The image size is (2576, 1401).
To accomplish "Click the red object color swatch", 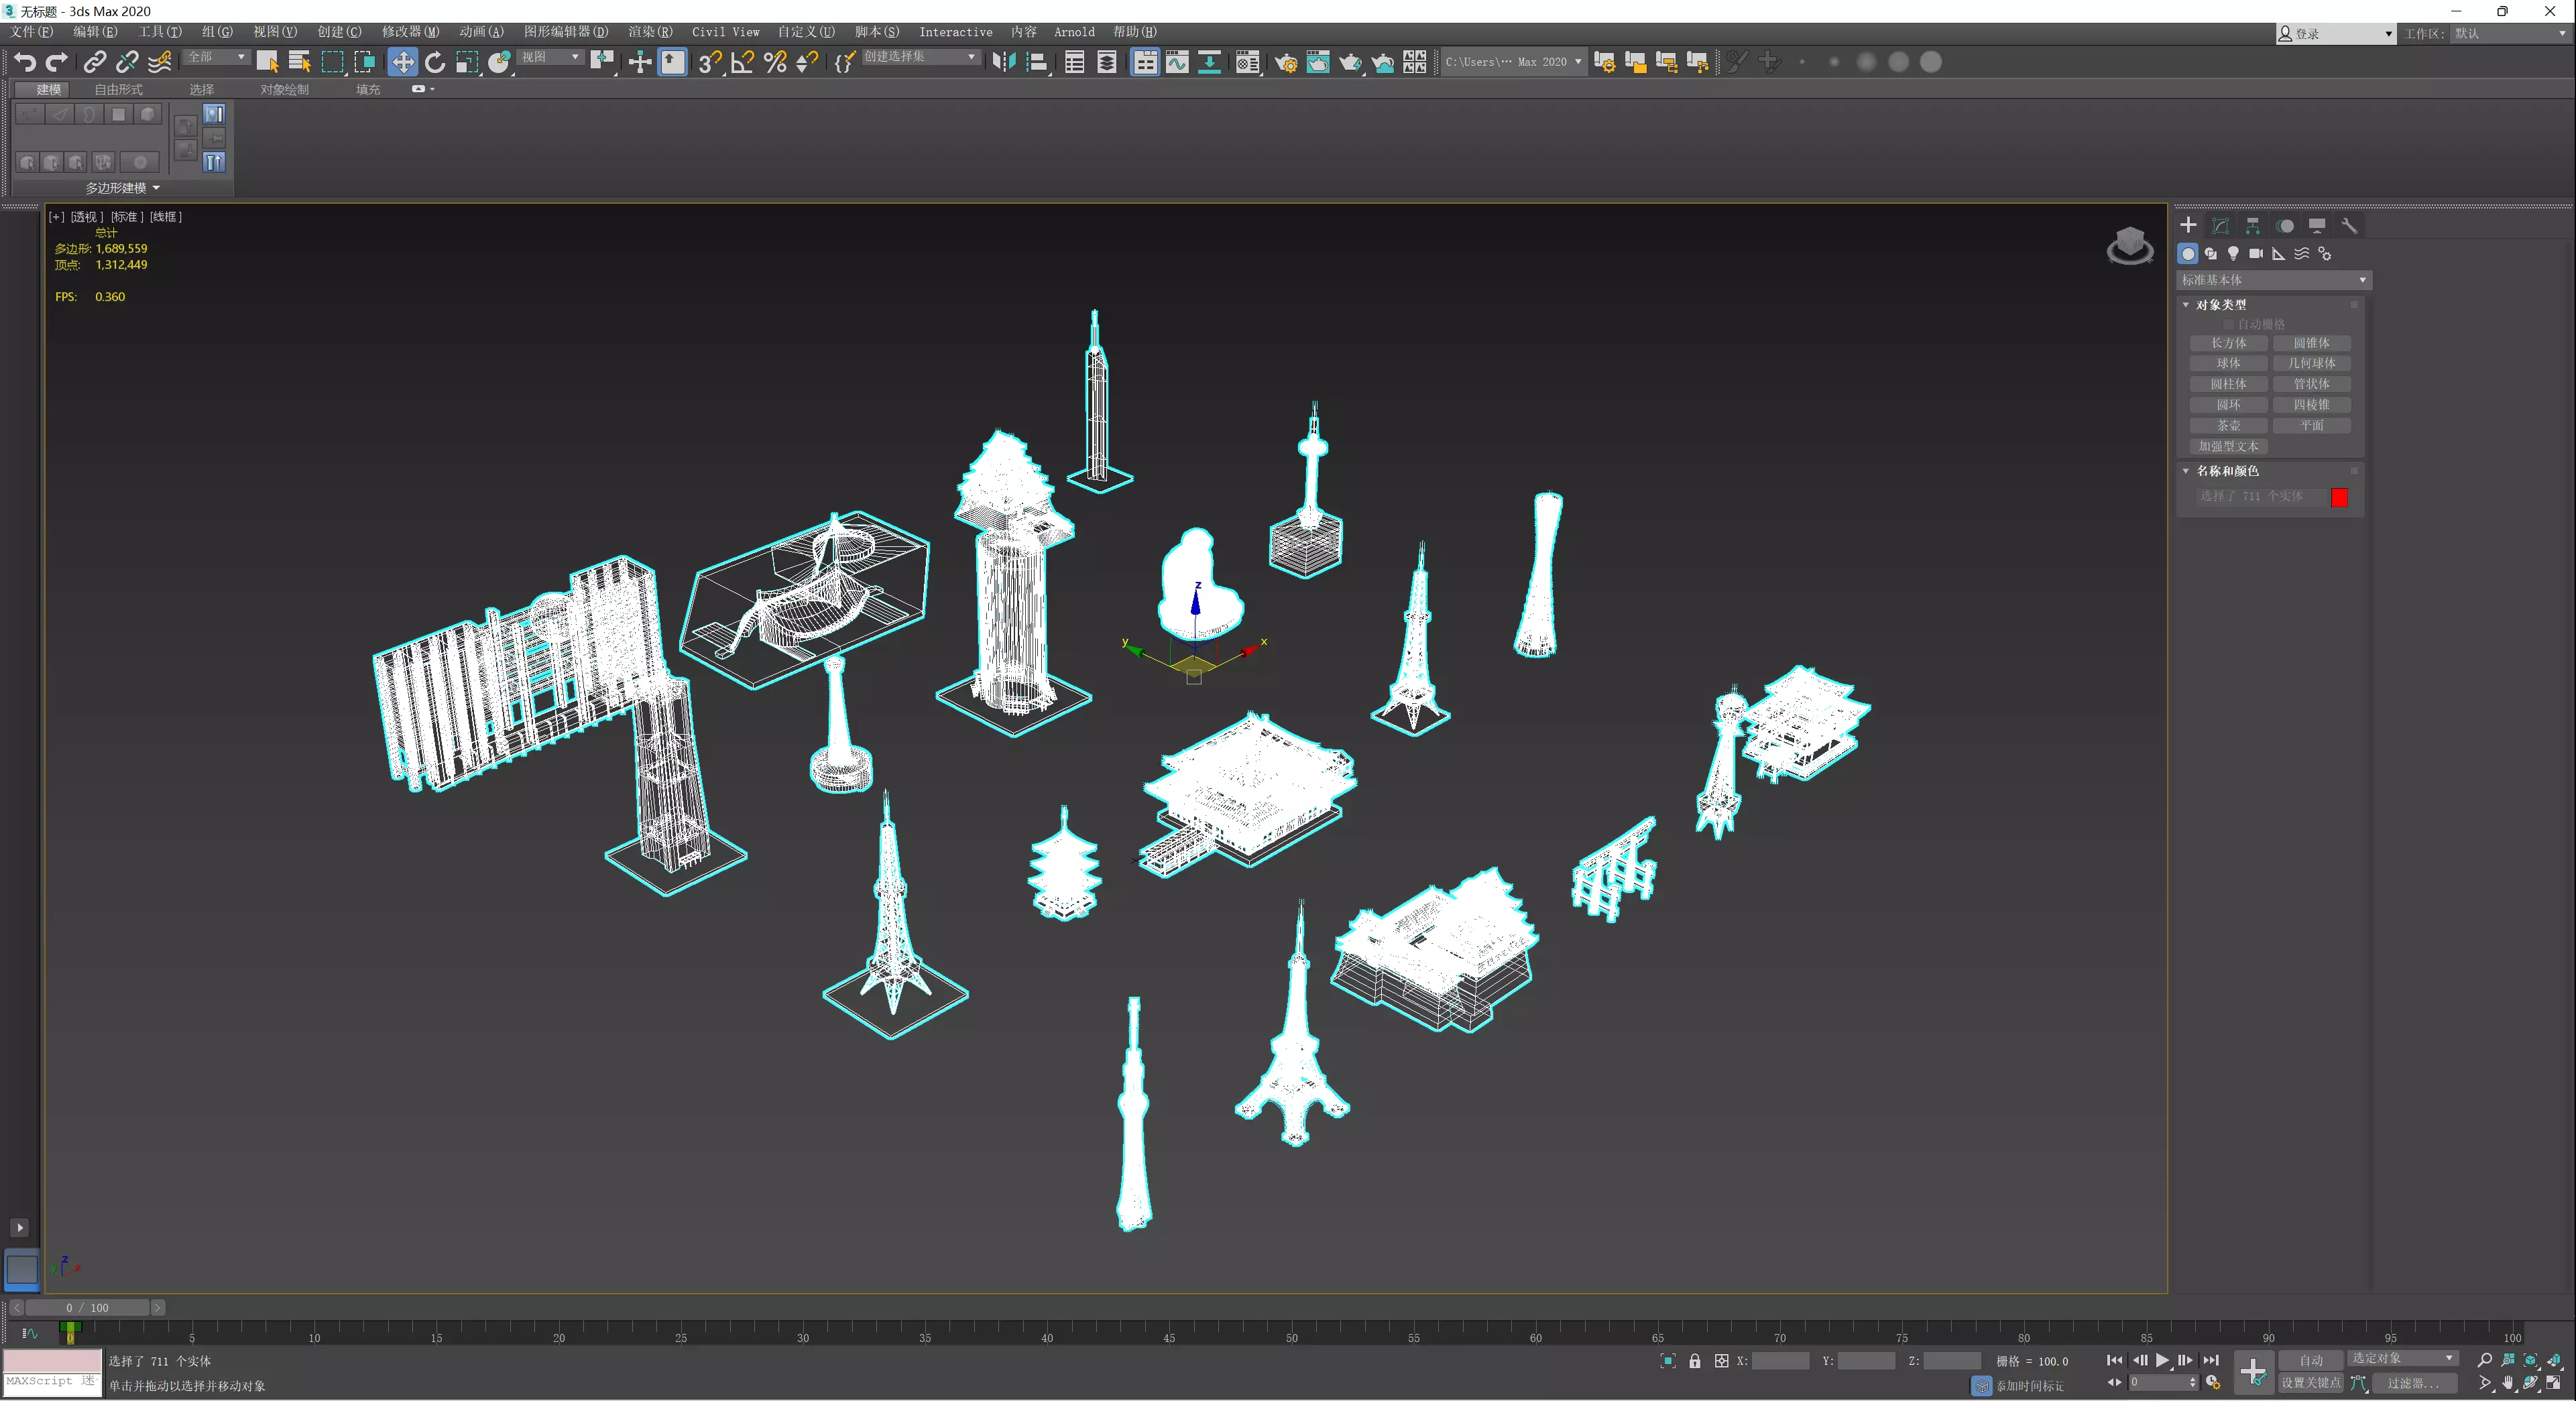I will tap(2339, 497).
